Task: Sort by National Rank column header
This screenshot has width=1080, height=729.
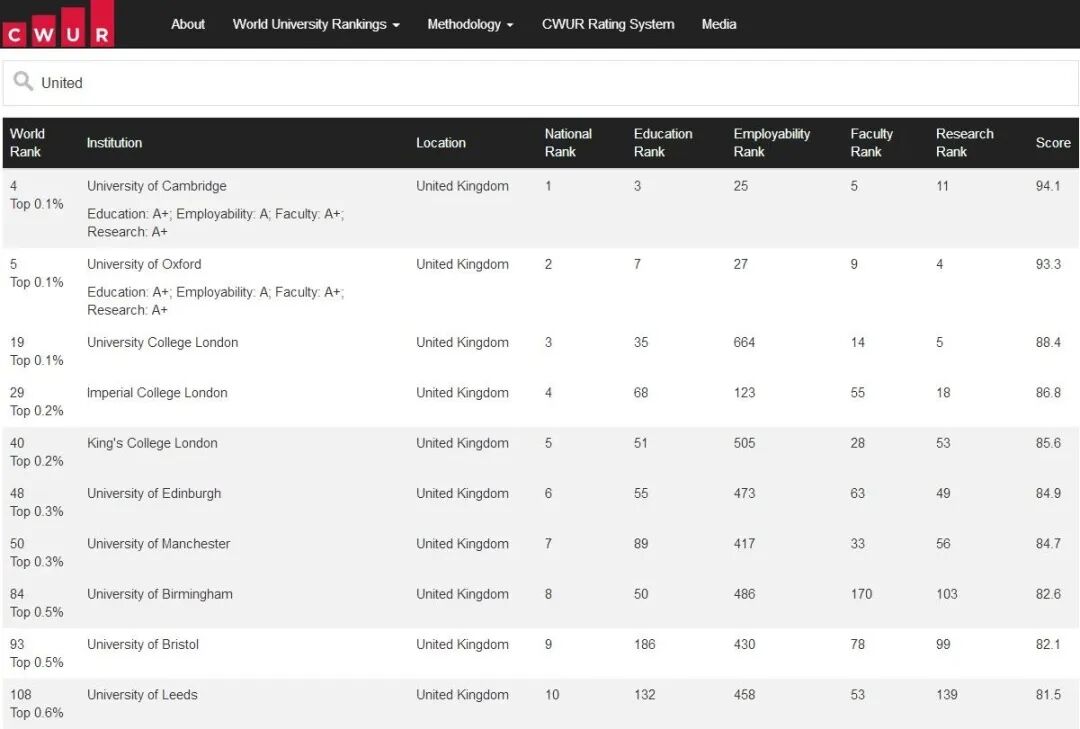Action: pyautogui.click(x=568, y=143)
